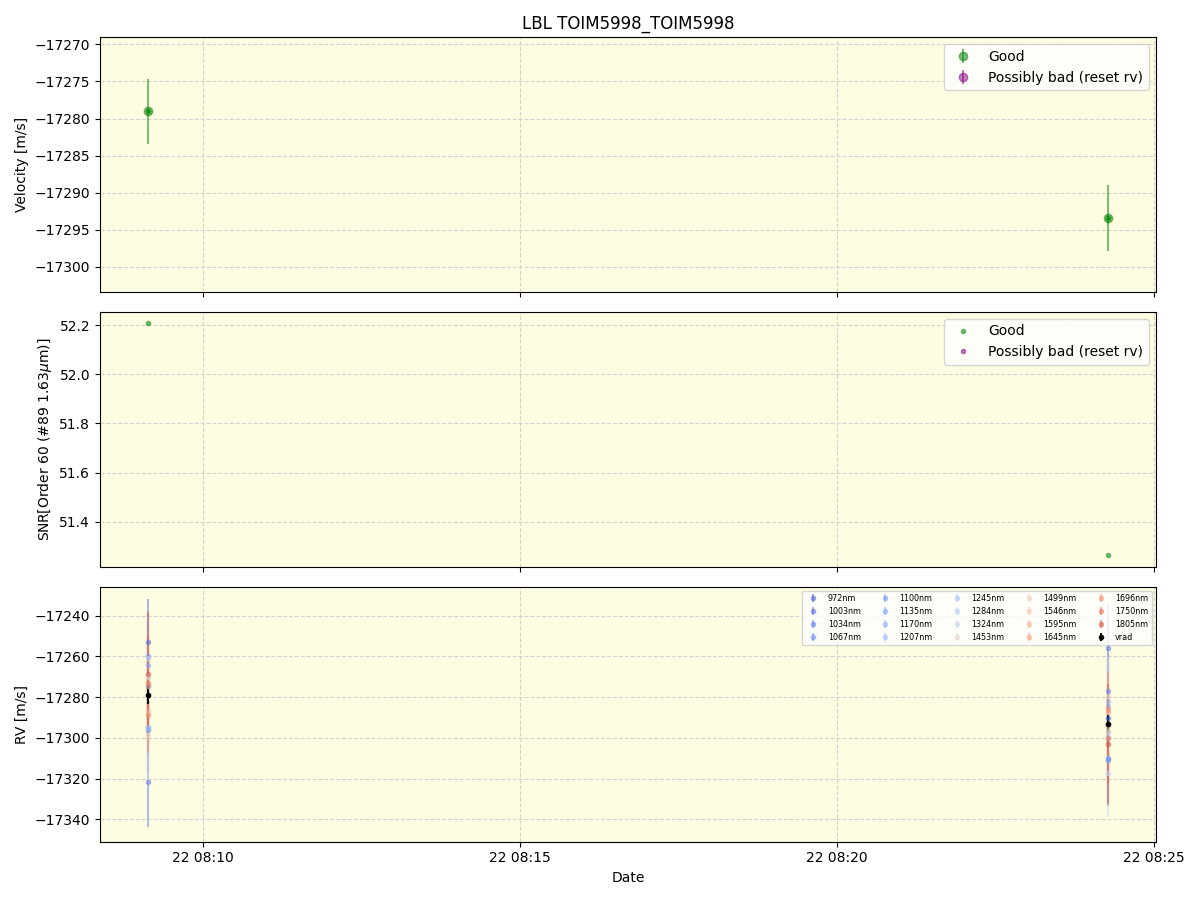Click the '22 08:10' date tick label
This screenshot has width=1200, height=900.
[203, 857]
